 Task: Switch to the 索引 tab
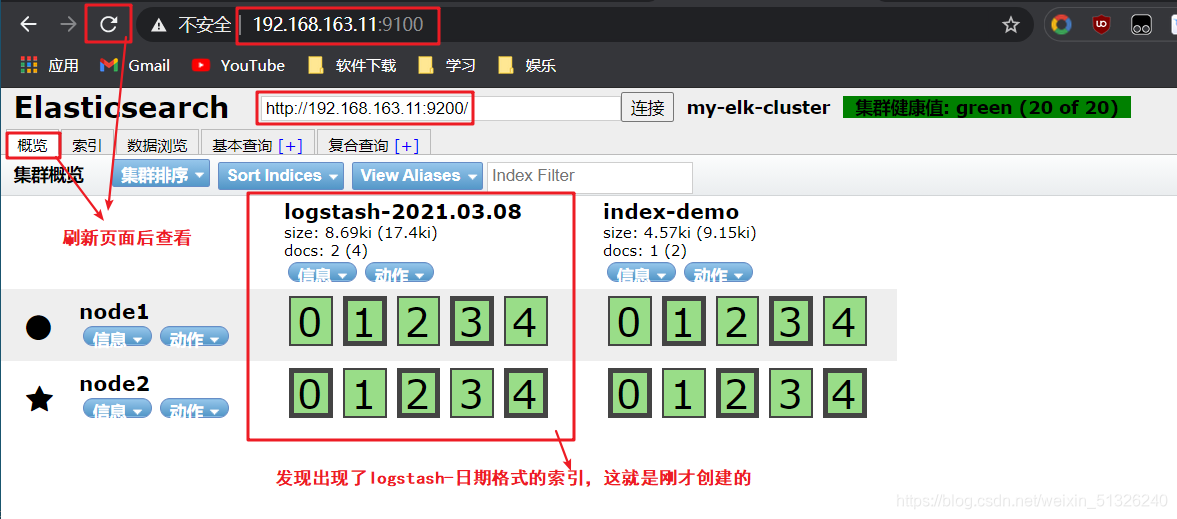(87, 145)
